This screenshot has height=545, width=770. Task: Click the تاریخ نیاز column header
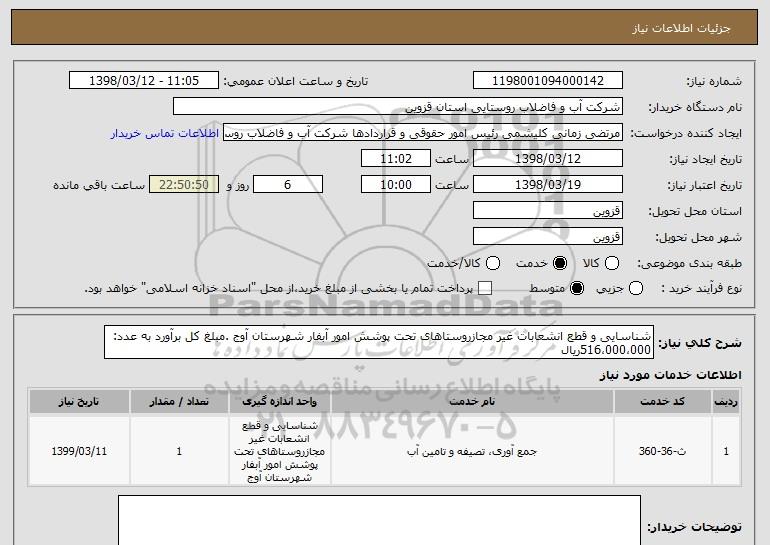[79, 402]
